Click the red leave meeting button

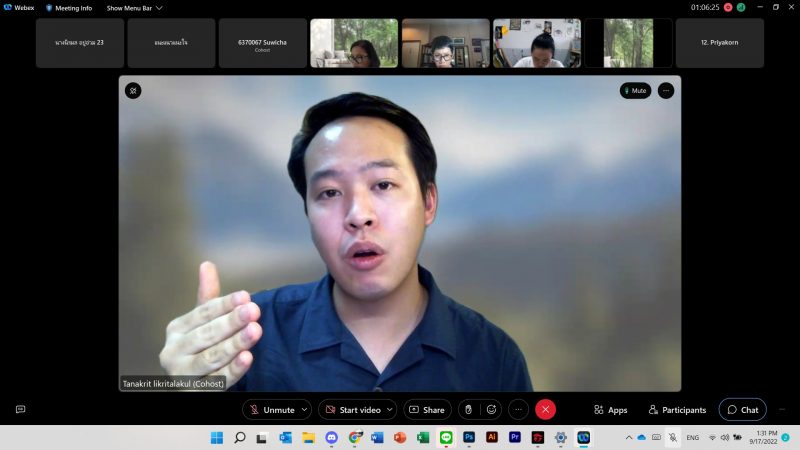pos(545,409)
